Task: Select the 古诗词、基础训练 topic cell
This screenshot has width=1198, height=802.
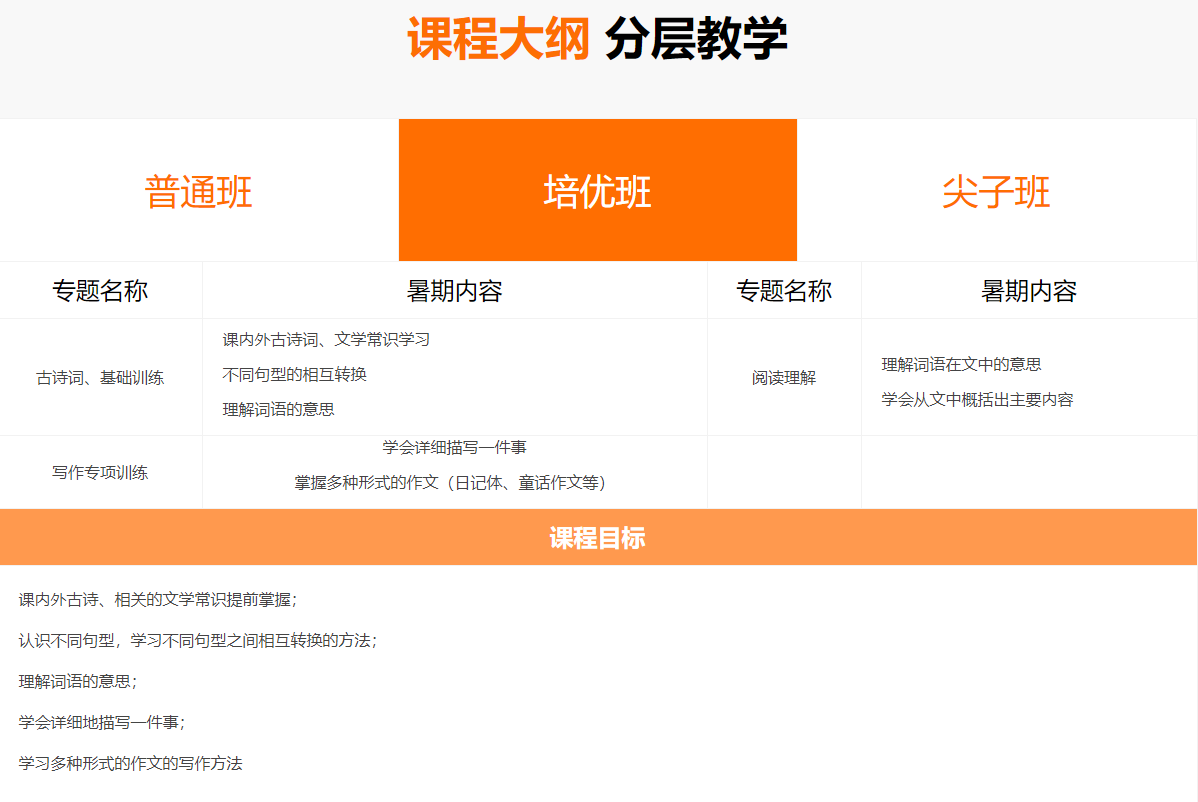Action: point(100,378)
